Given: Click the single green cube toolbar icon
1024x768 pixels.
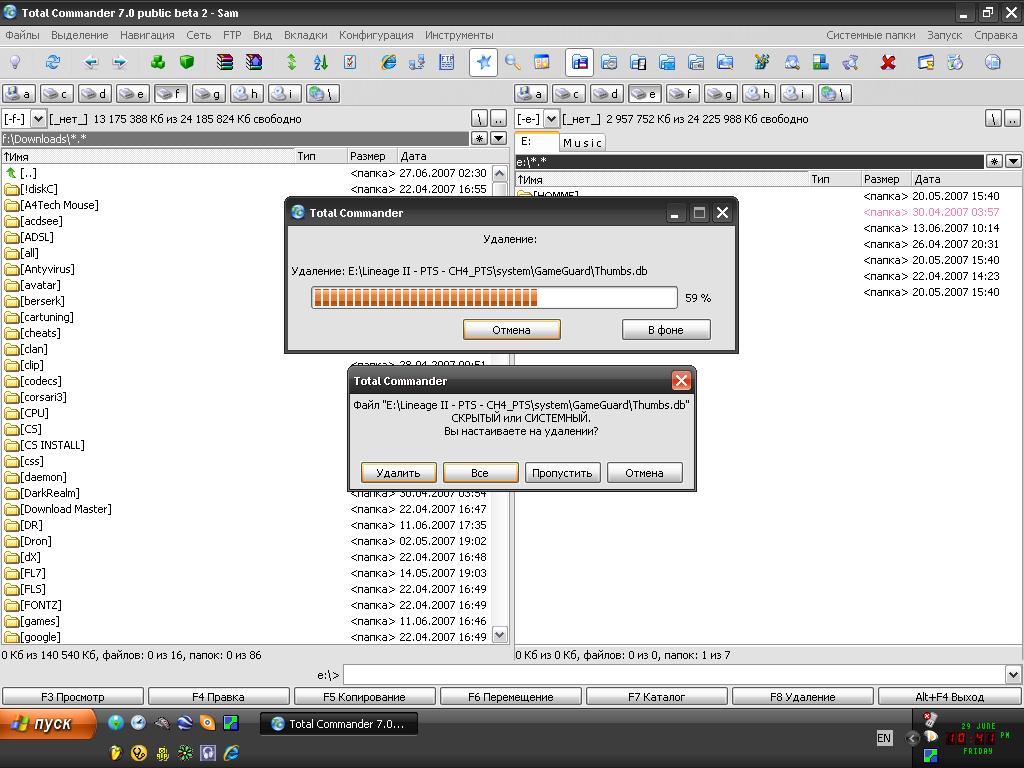Looking at the screenshot, I should tap(187, 62).
